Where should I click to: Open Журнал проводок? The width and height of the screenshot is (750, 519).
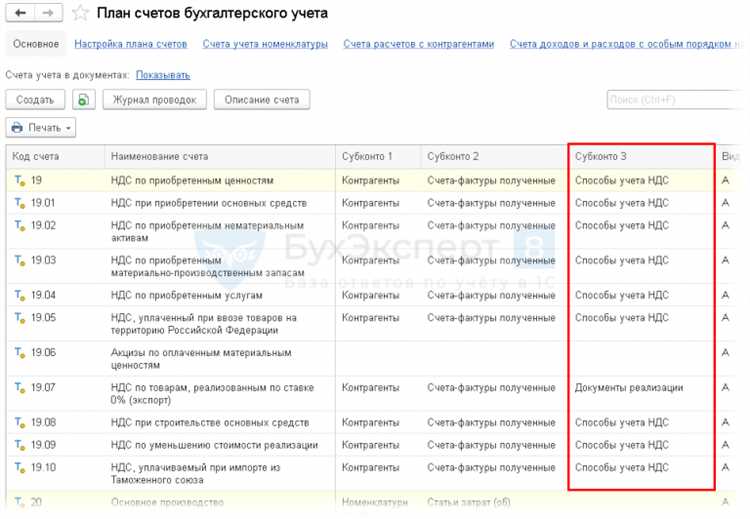(x=155, y=100)
